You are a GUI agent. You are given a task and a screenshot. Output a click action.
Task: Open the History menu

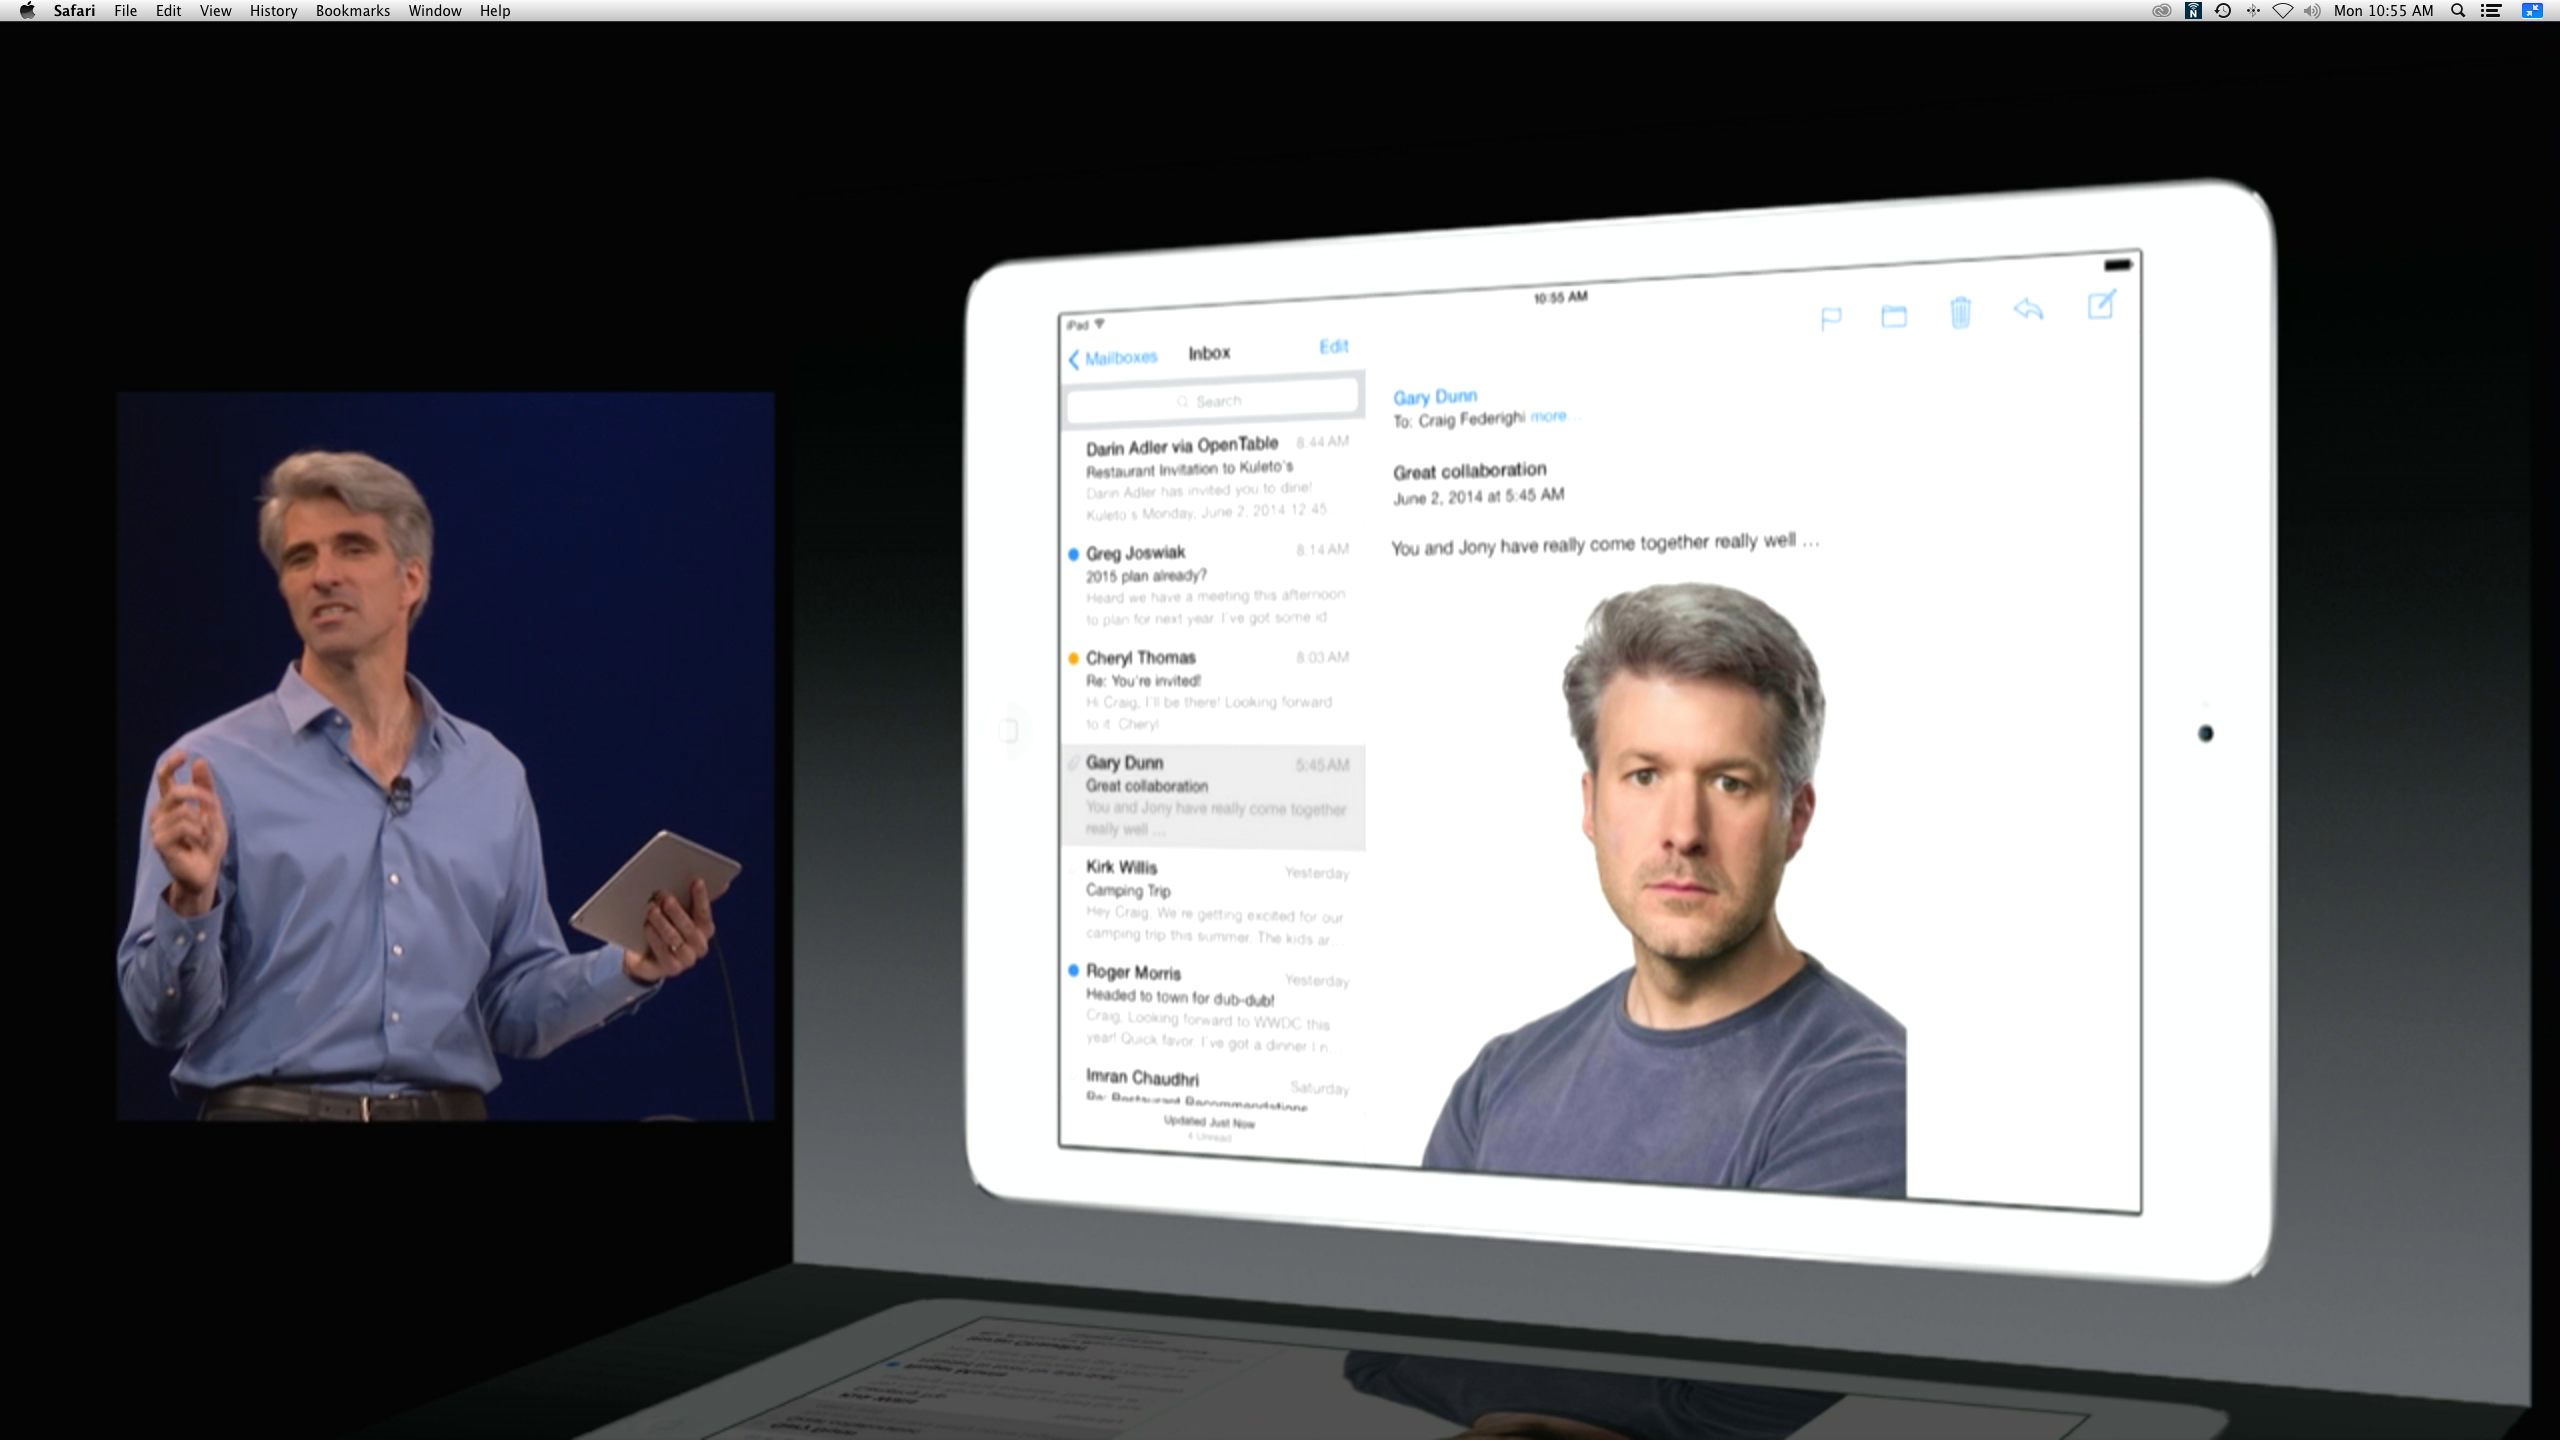[x=273, y=11]
